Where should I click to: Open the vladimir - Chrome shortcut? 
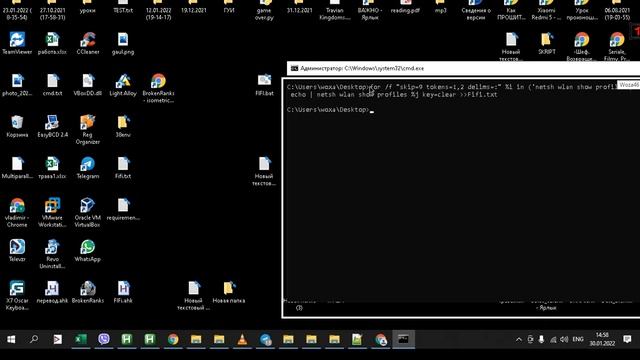tap(17, 212)
